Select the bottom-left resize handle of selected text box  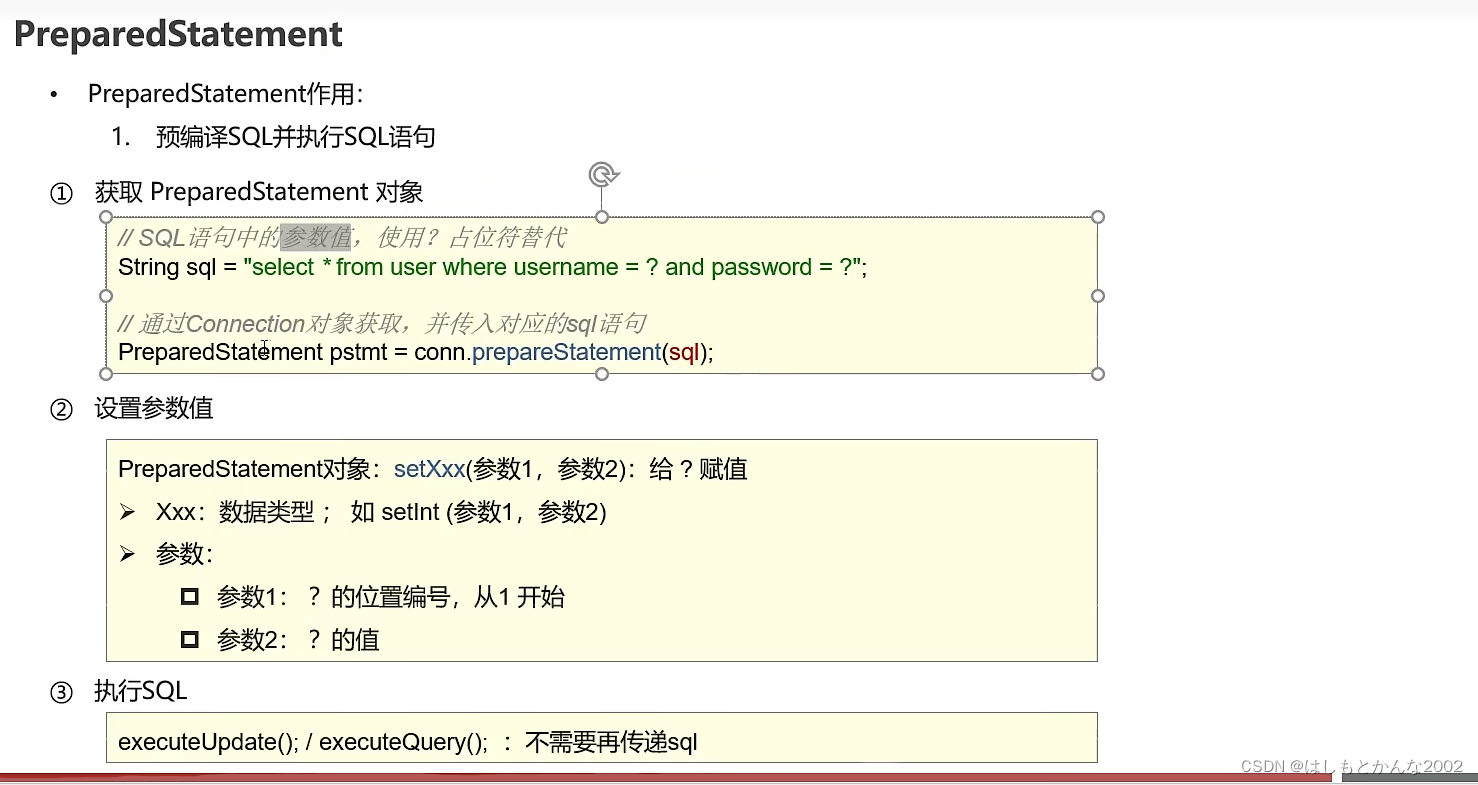106,374
